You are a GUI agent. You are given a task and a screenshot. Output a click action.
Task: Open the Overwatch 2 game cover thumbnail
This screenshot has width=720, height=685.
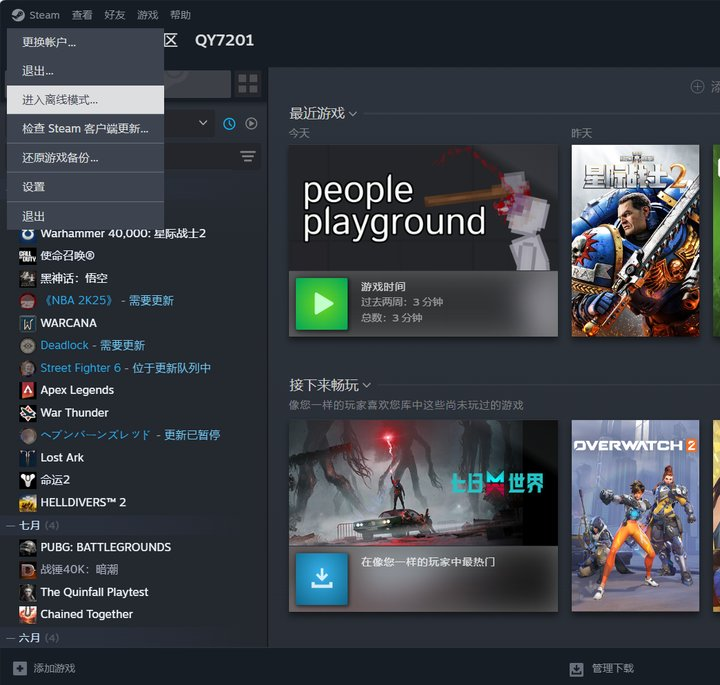(x=635, y=515)
